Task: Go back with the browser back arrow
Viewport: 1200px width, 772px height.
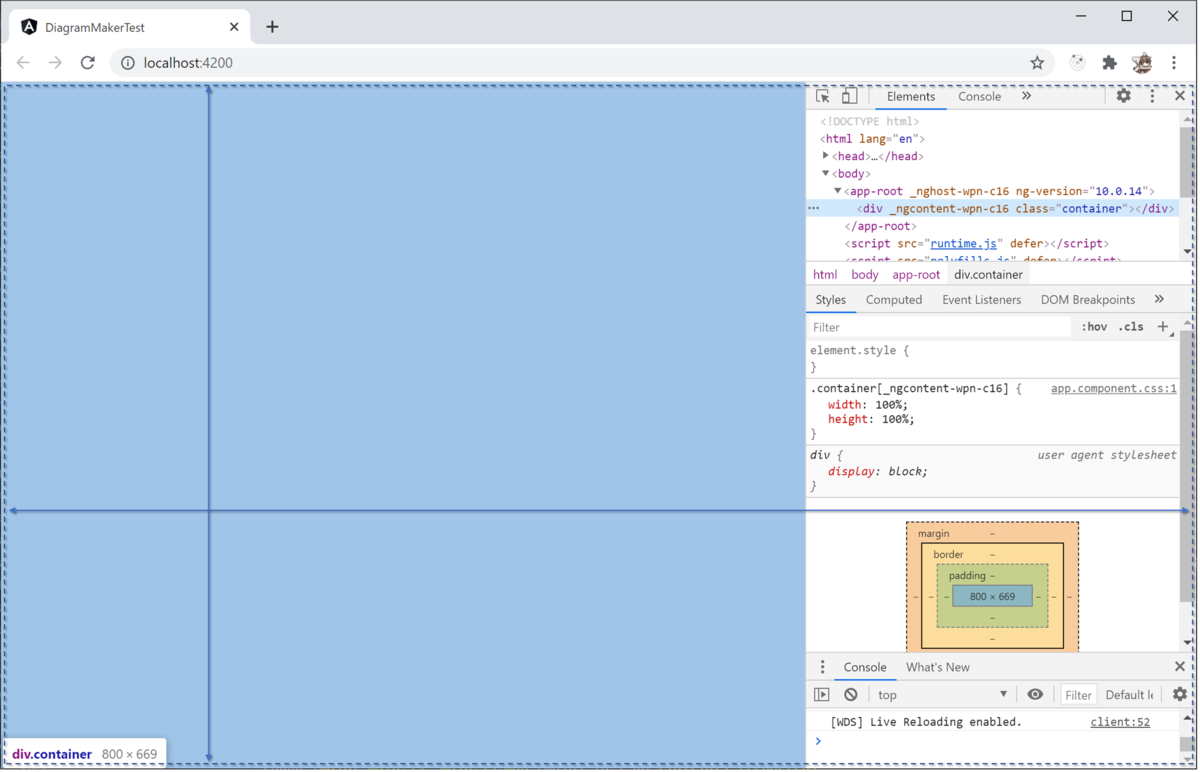Action: click(23, 63)
